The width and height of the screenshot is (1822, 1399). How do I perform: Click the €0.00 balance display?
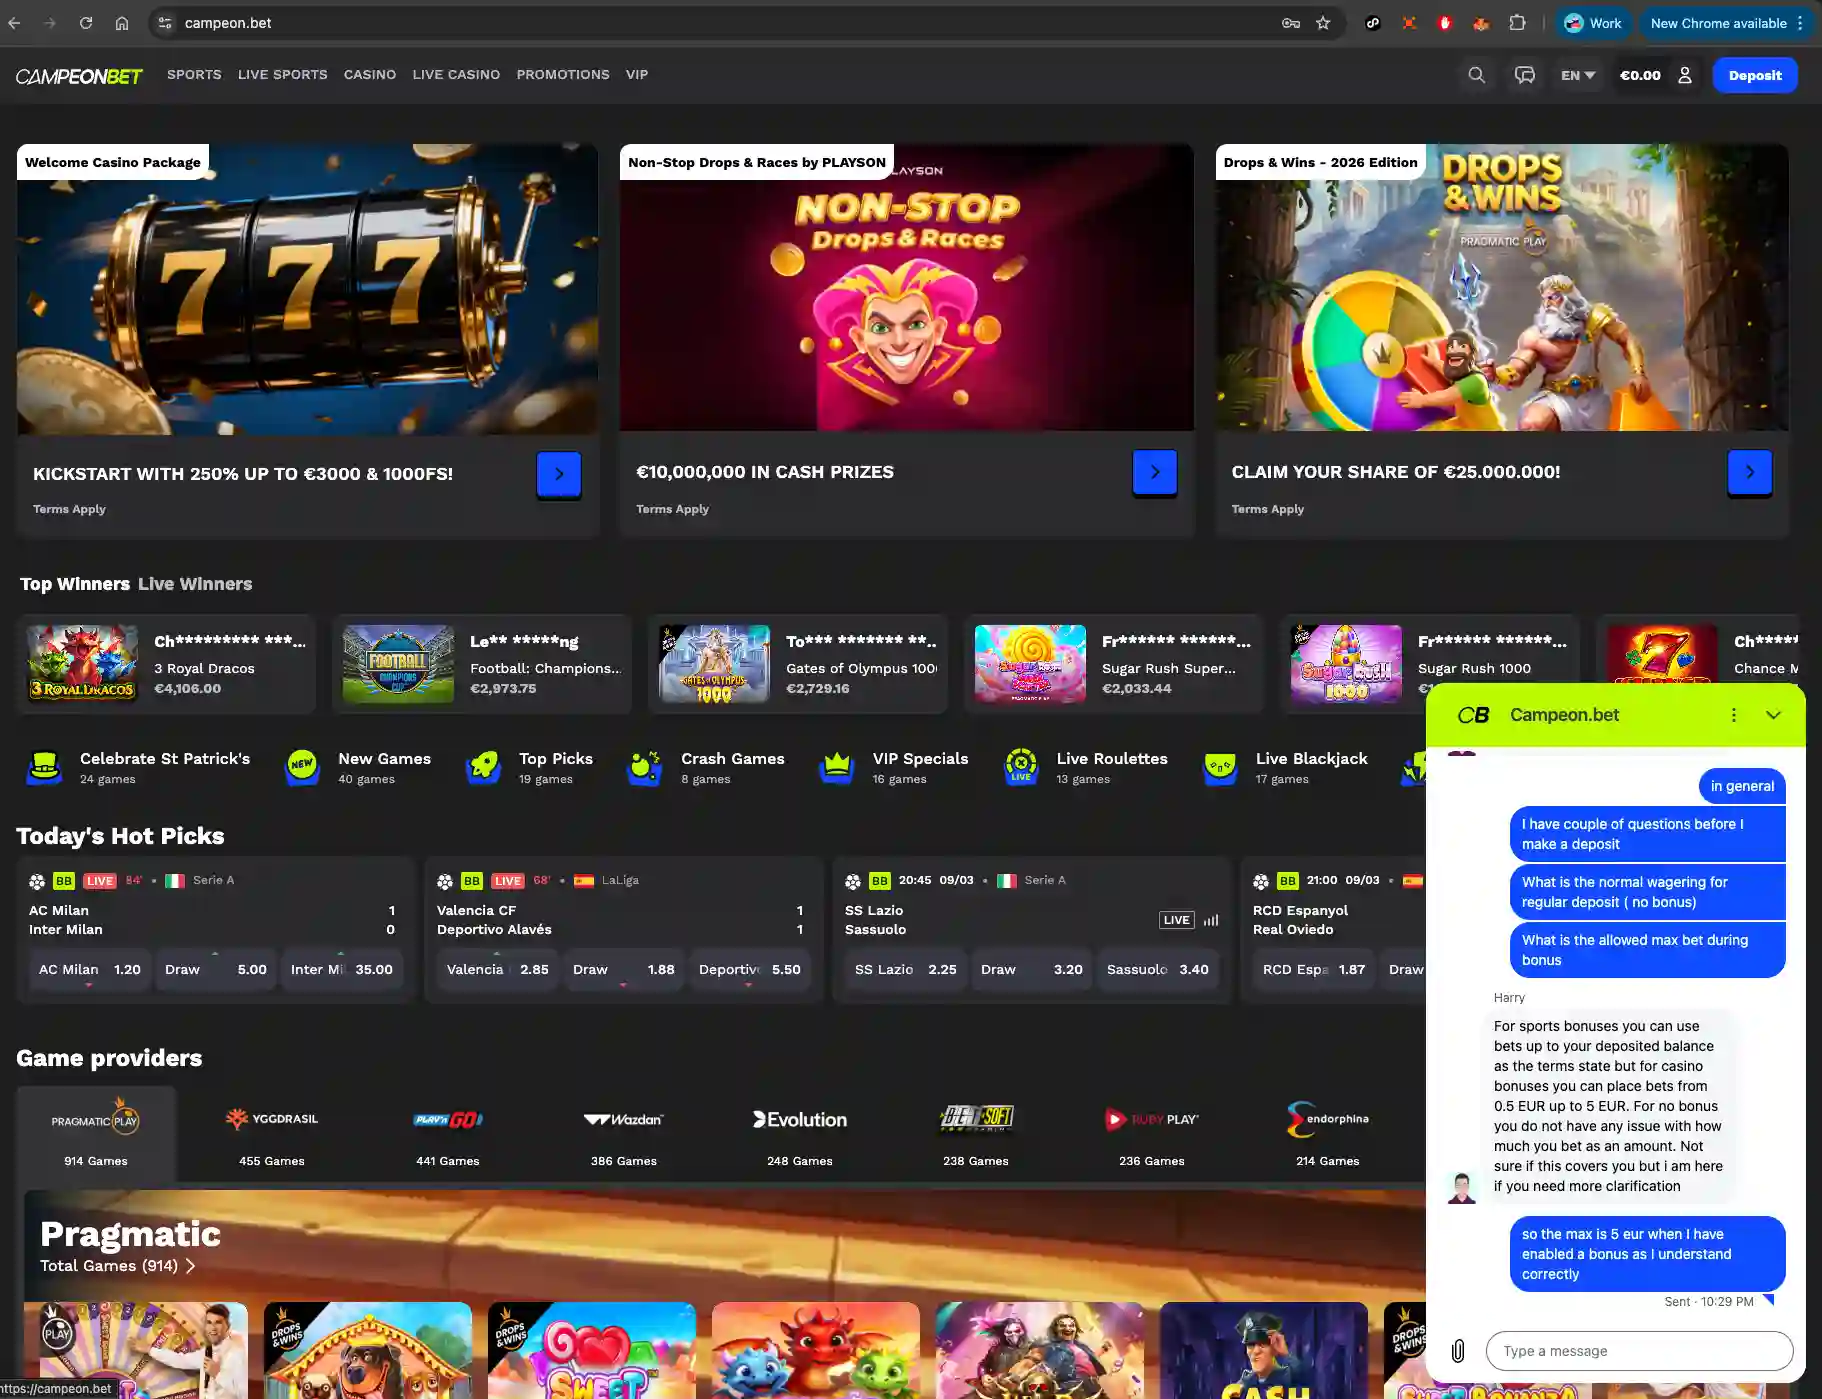point(1640,75)
